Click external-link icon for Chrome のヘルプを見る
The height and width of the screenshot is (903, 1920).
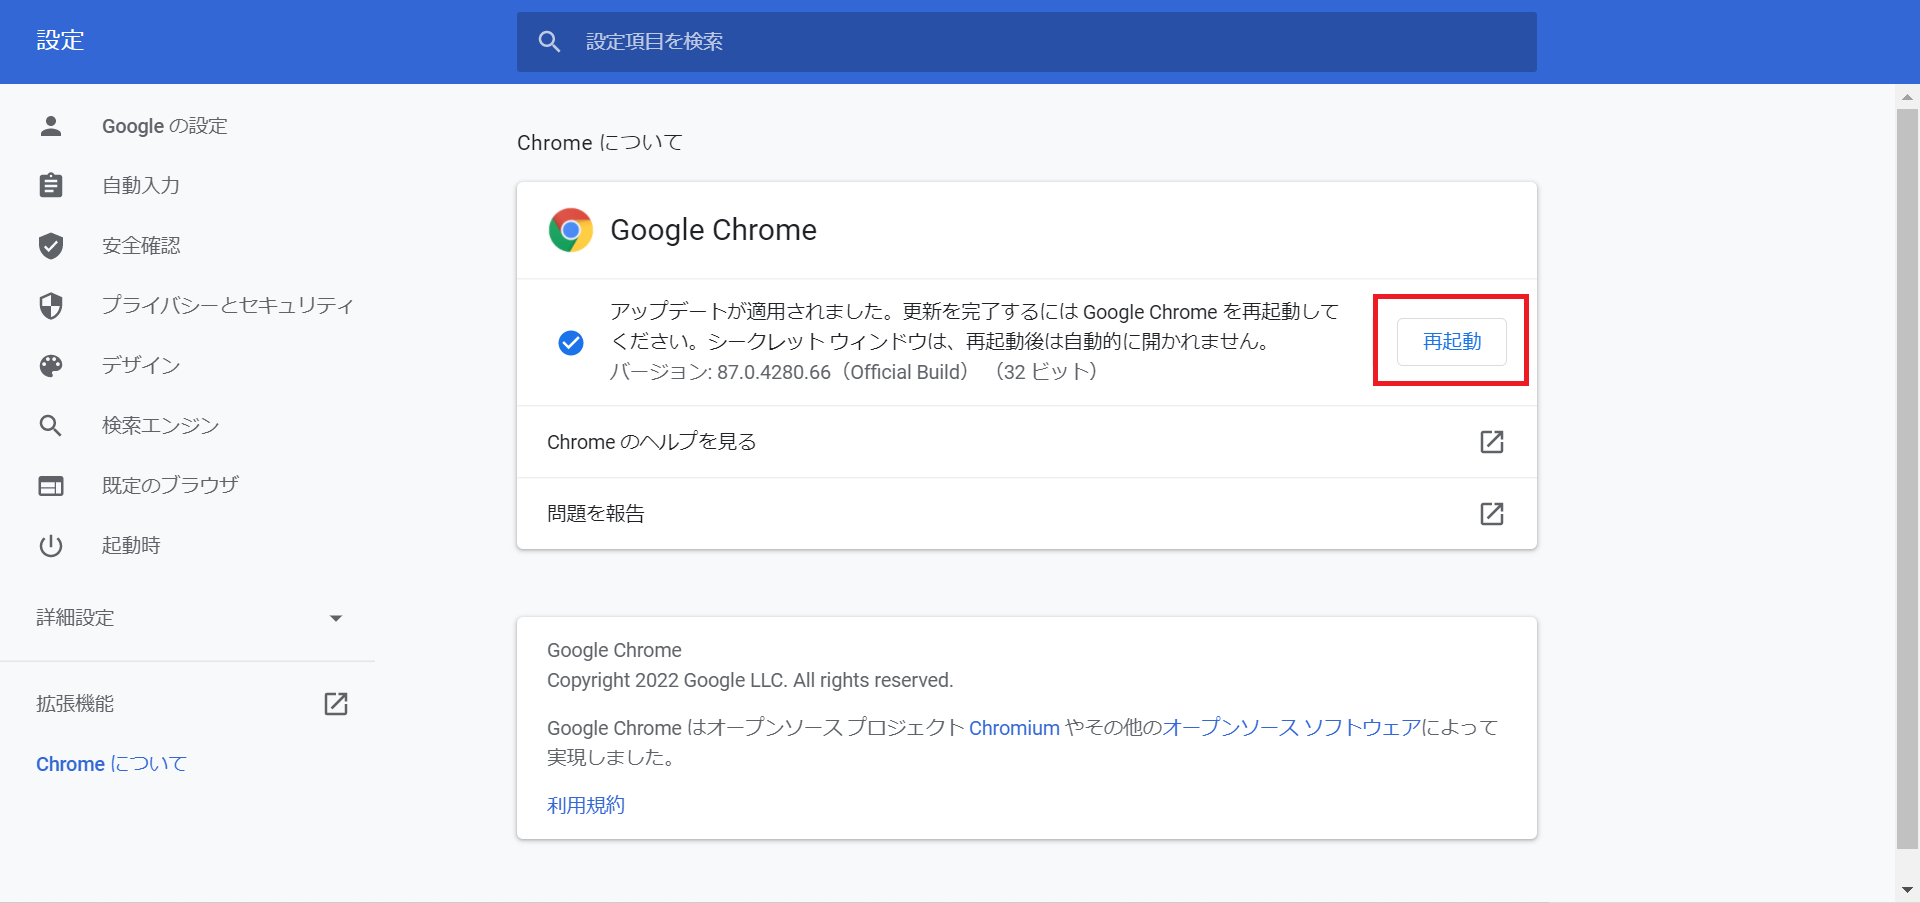click(1491, 442)
